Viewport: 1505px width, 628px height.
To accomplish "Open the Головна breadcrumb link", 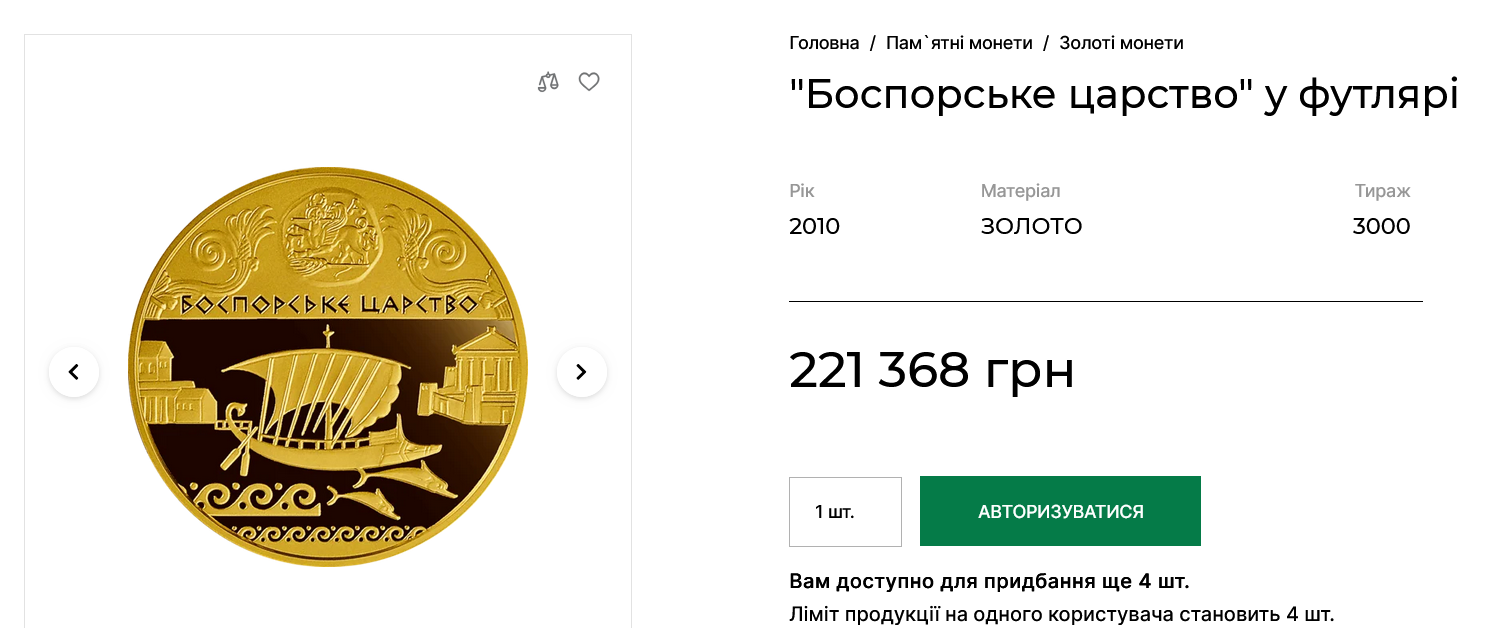I will point(824,43).
